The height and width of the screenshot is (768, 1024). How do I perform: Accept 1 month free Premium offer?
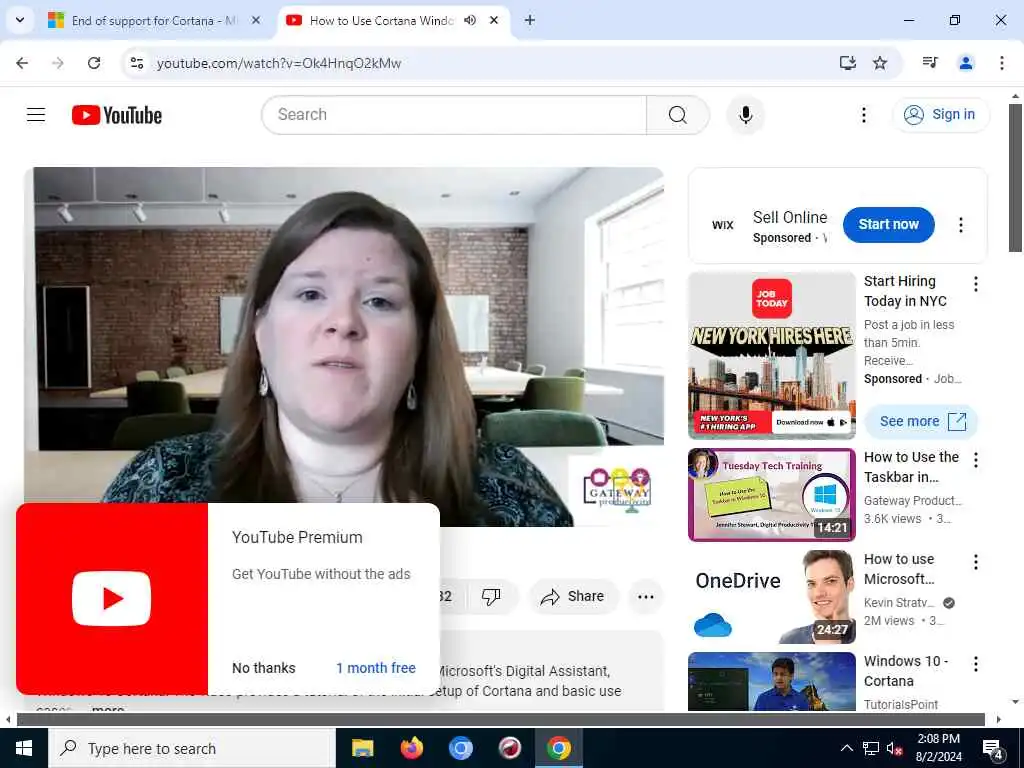coord(376,668)
